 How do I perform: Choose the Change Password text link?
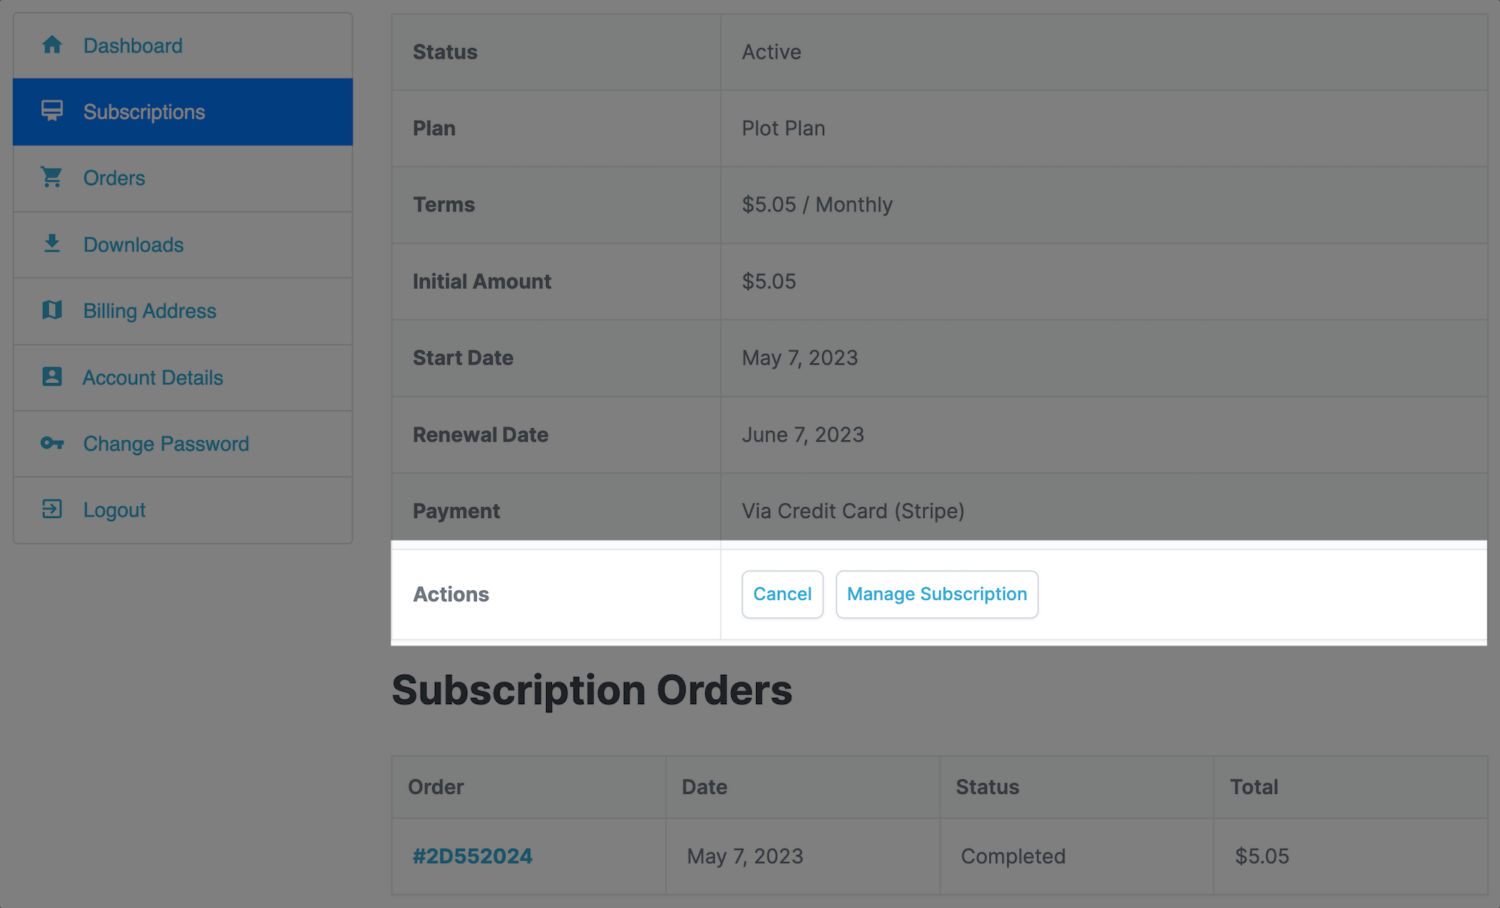click(x=166, y=444)
